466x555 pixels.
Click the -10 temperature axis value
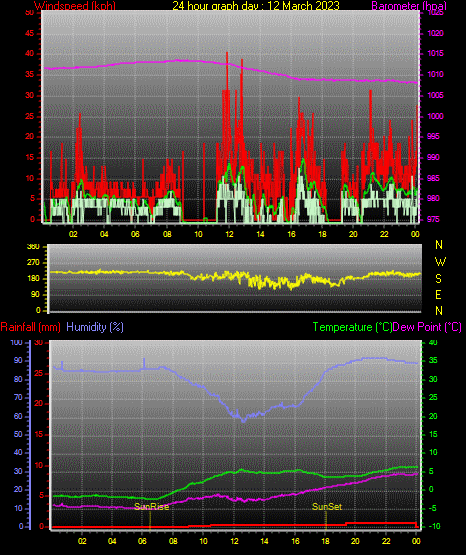(x=434, y=526)
